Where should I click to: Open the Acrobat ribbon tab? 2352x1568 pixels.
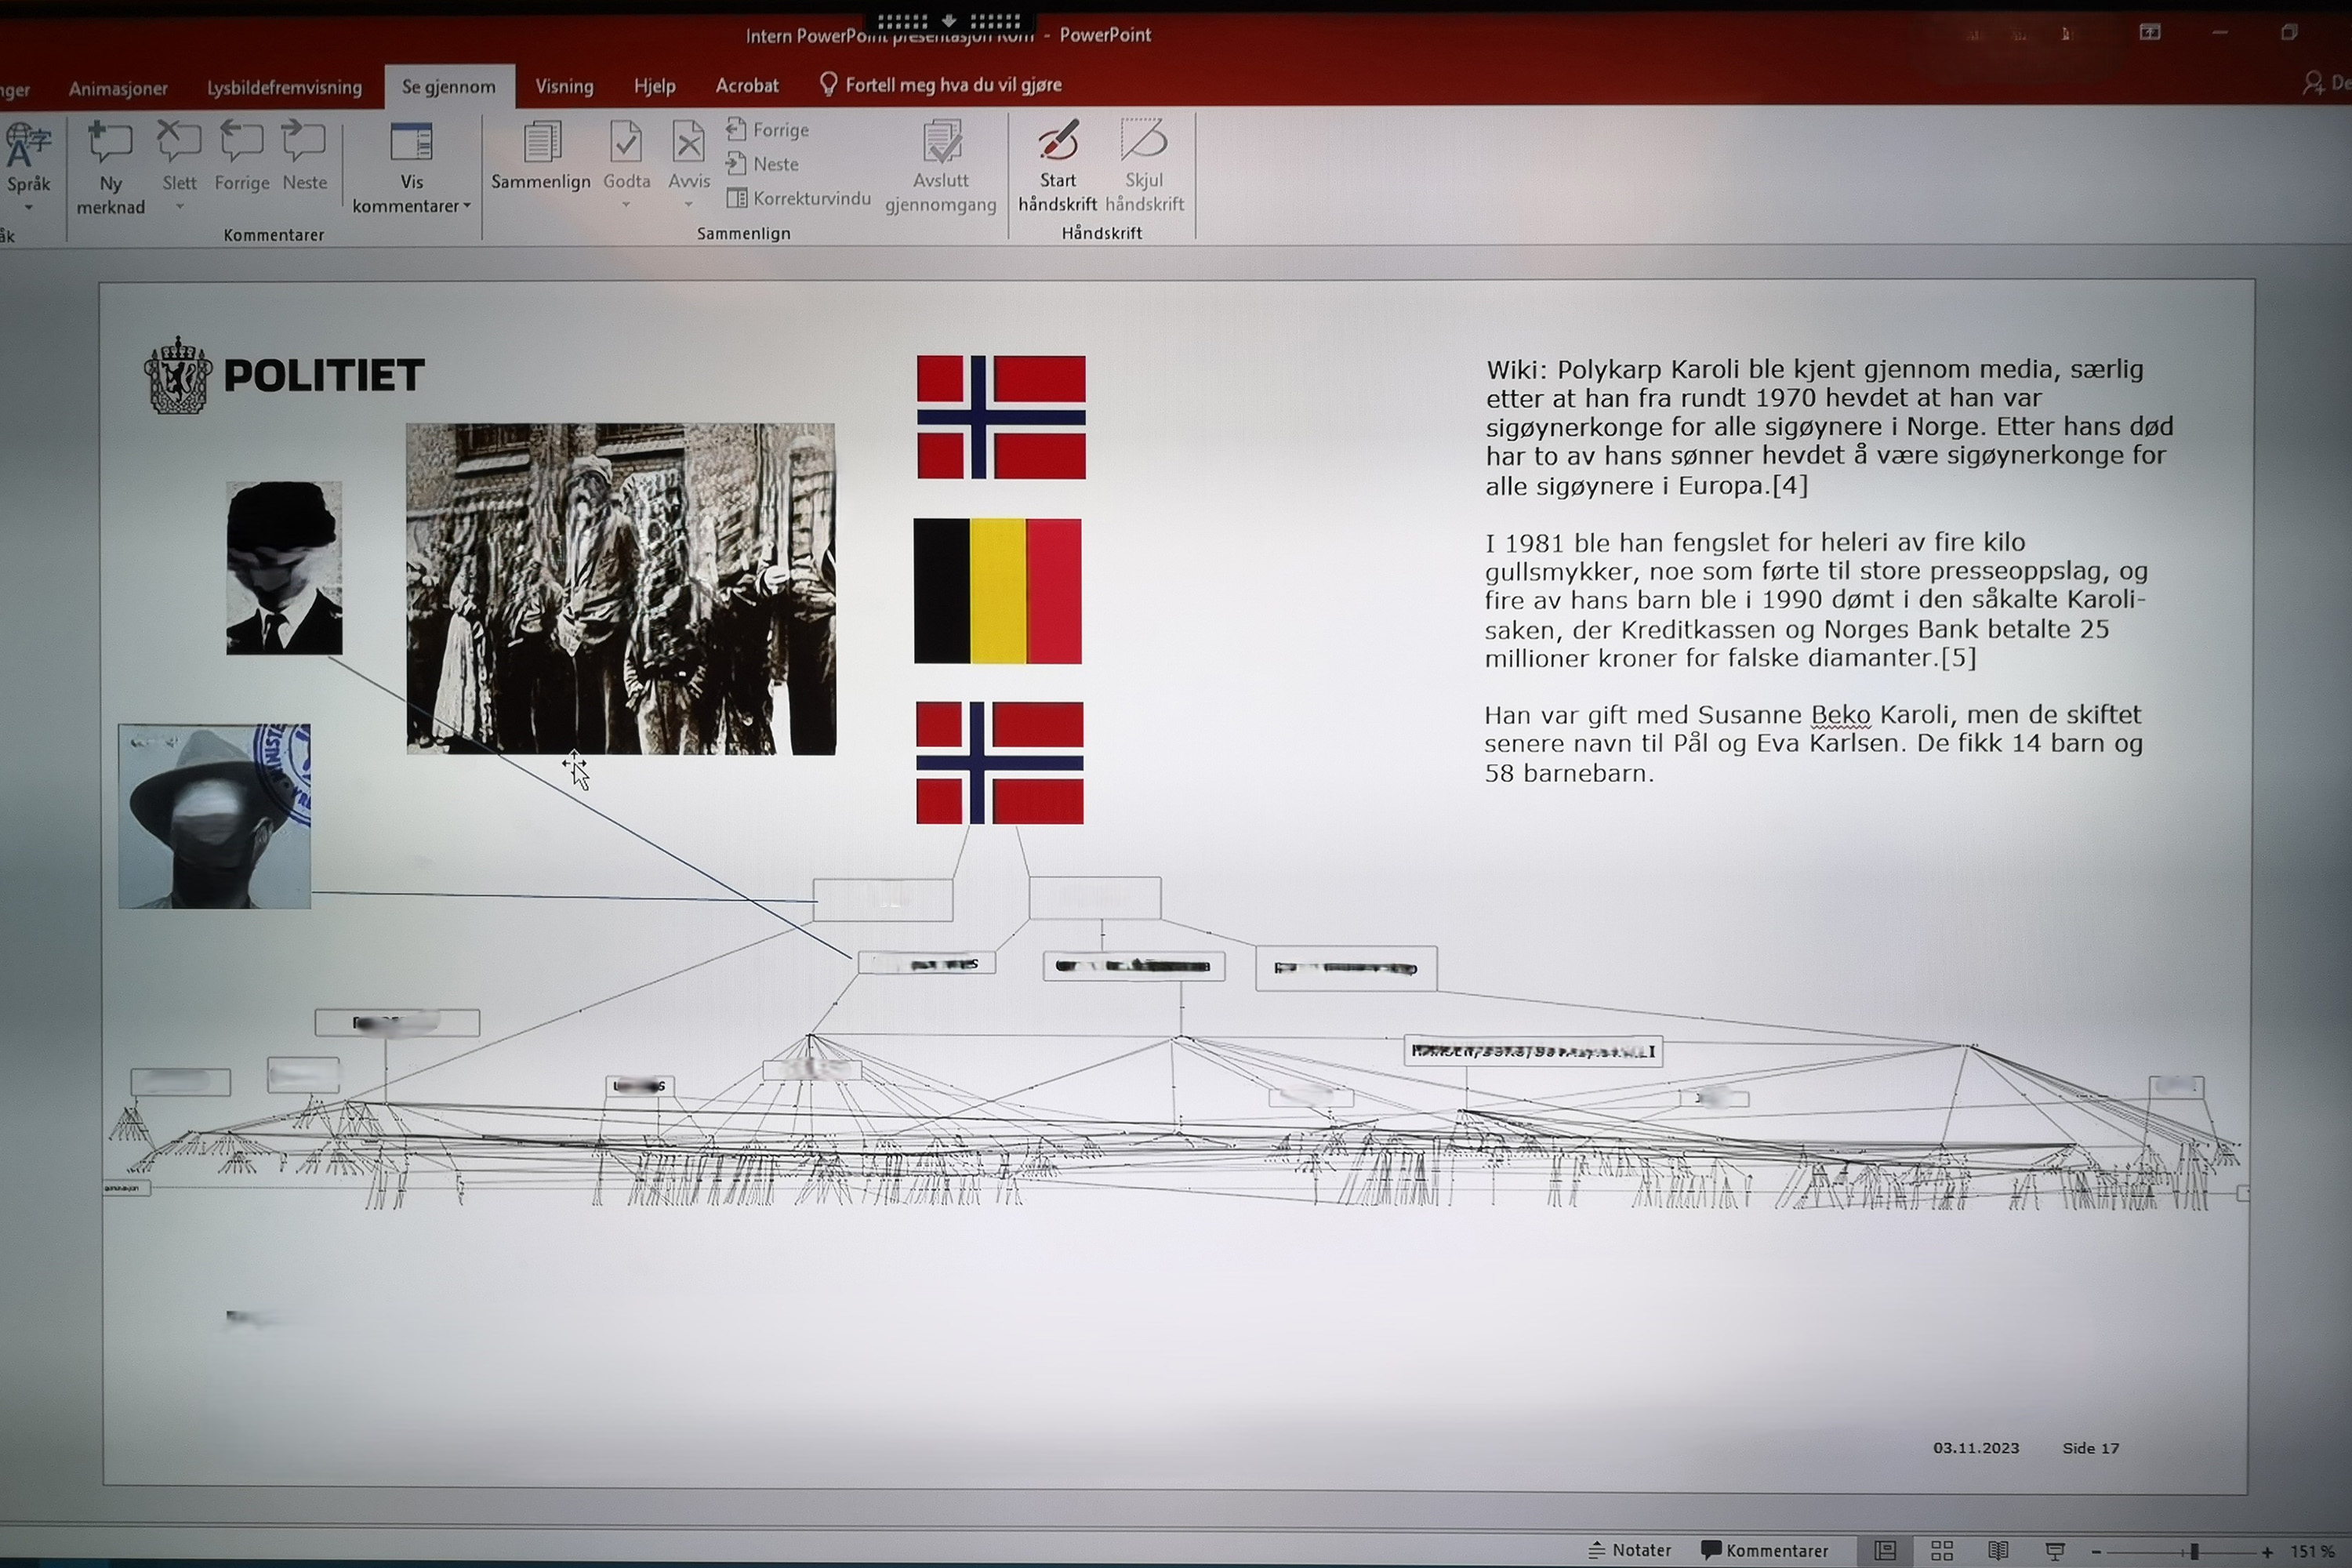pos(746,86)
